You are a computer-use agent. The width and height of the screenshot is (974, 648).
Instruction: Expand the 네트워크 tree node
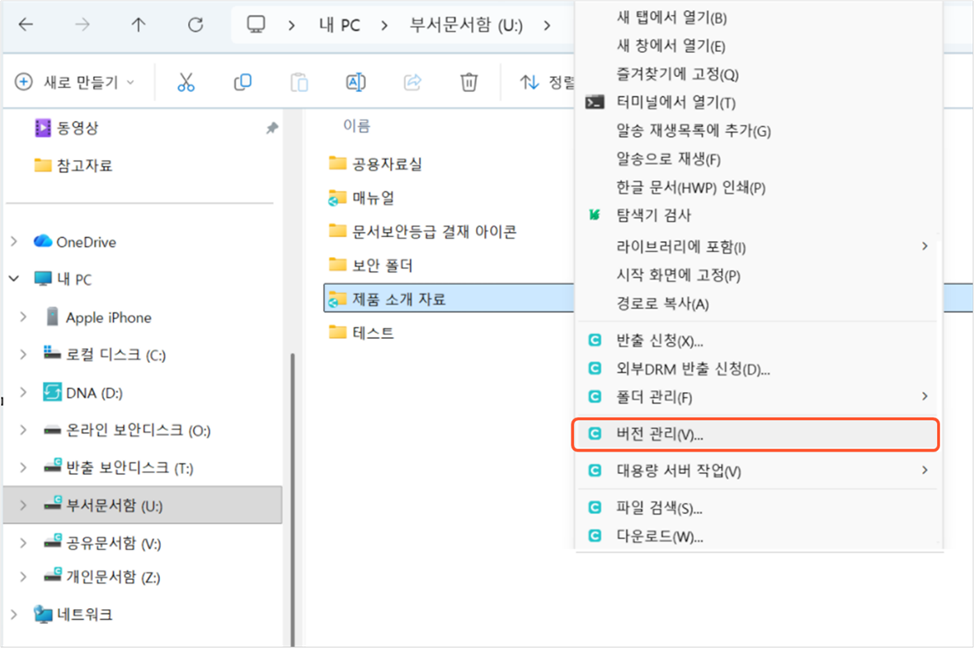click(14, 614)
